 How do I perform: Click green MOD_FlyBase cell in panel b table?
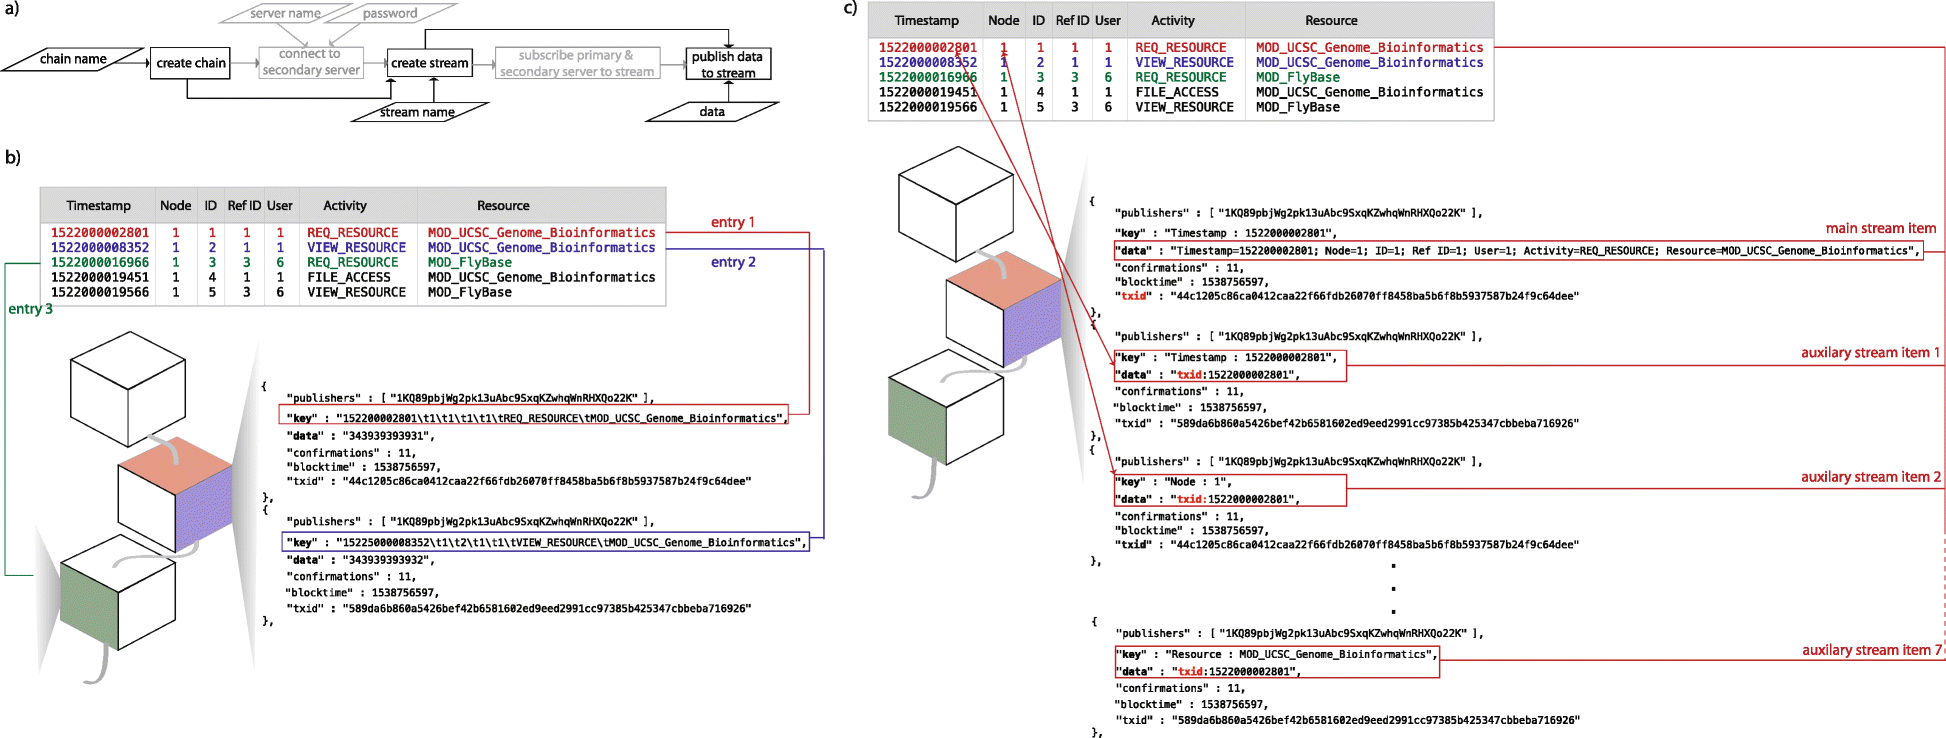470,262
